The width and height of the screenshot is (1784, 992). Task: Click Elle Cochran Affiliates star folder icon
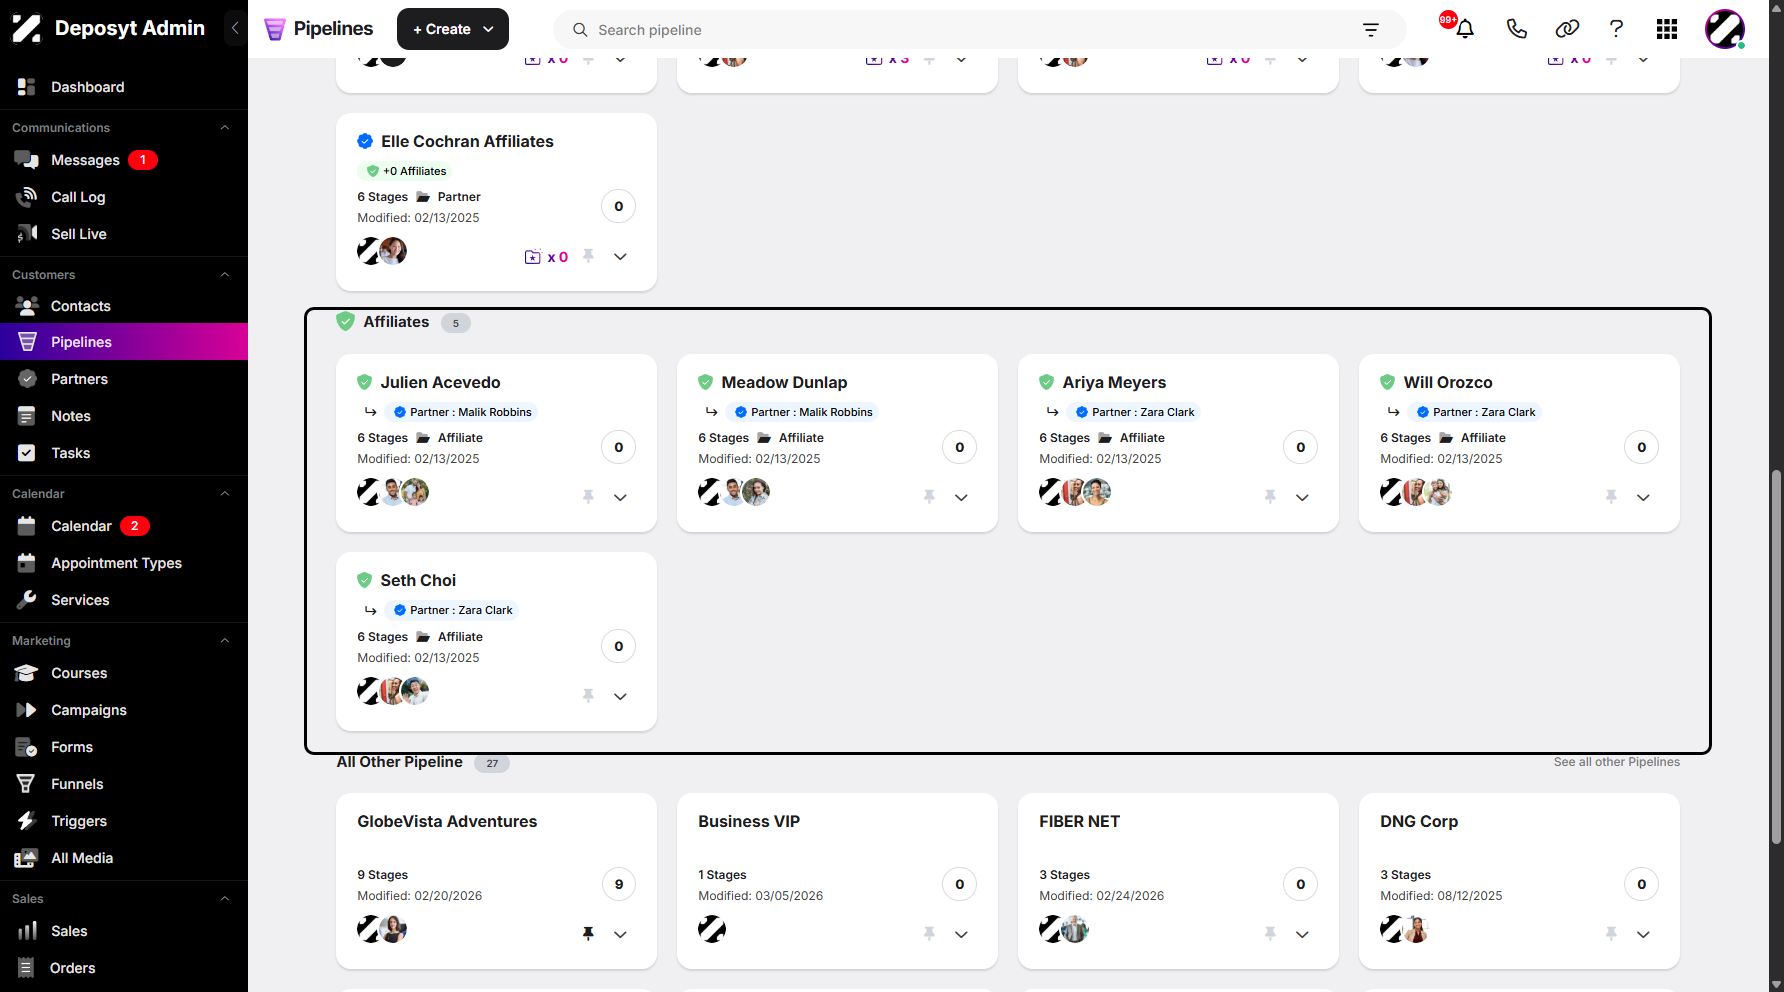pyautogui.click(x=533, y=257)
